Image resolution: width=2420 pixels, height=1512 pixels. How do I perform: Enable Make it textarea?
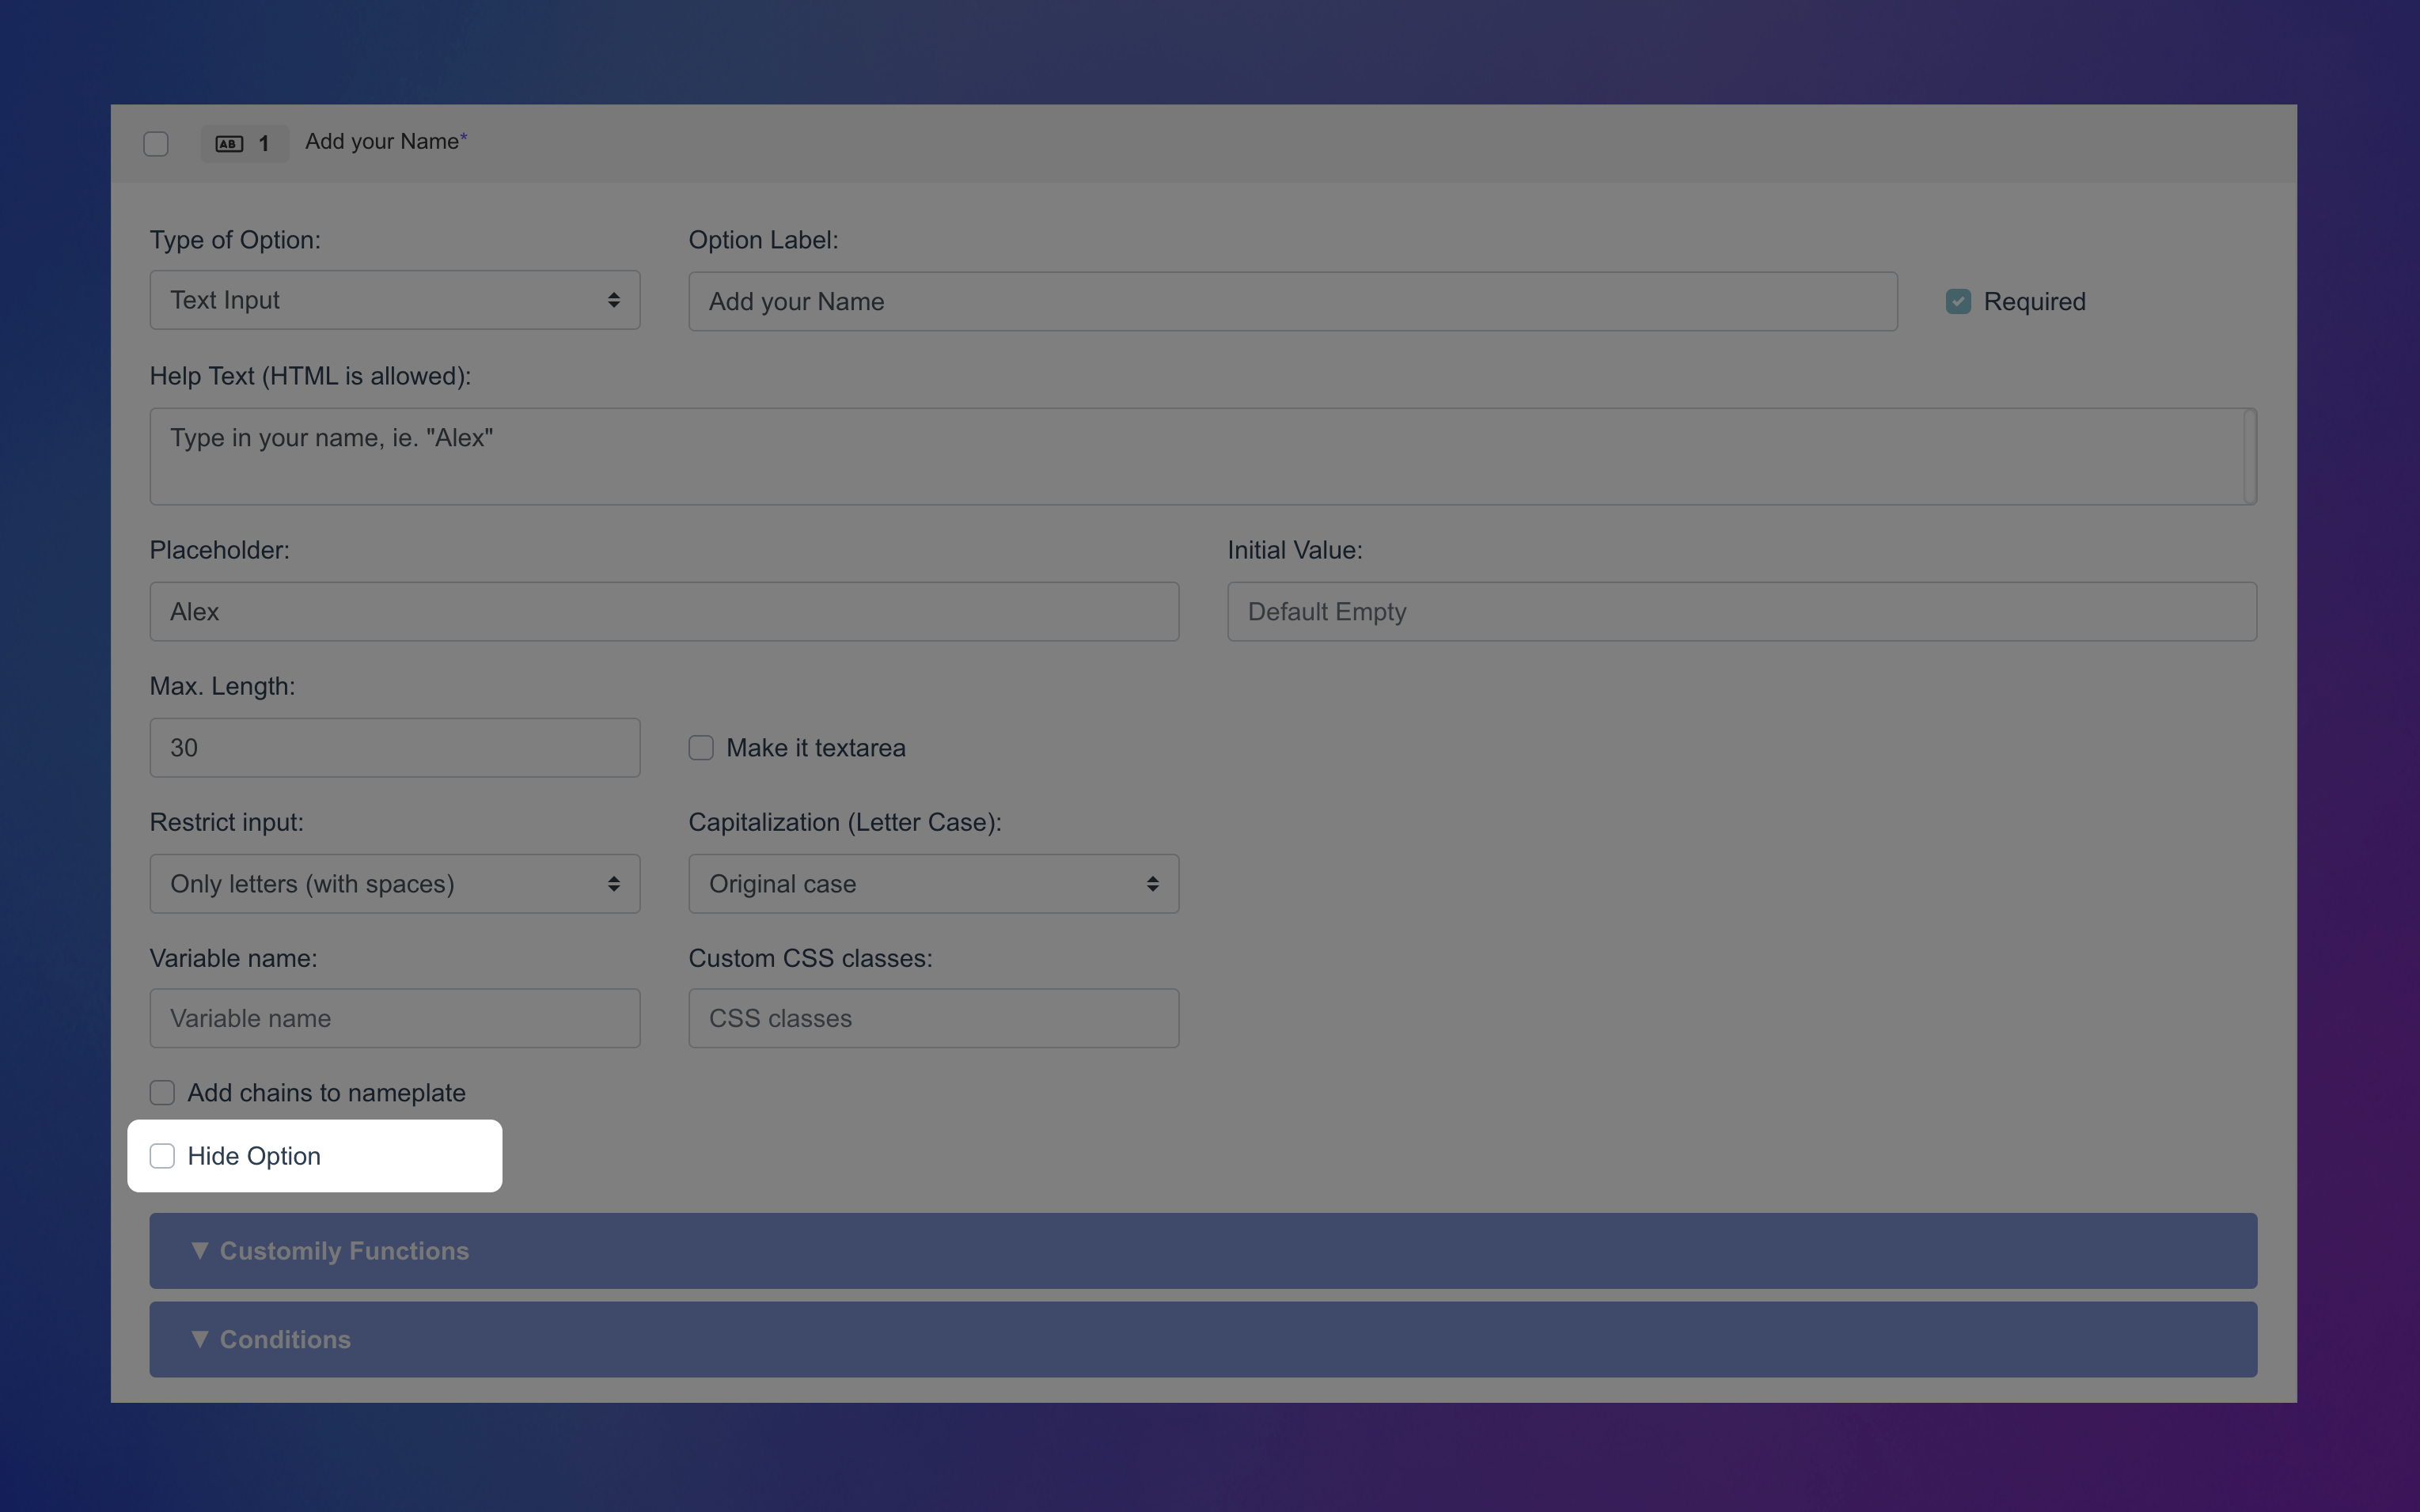[700, 747]
